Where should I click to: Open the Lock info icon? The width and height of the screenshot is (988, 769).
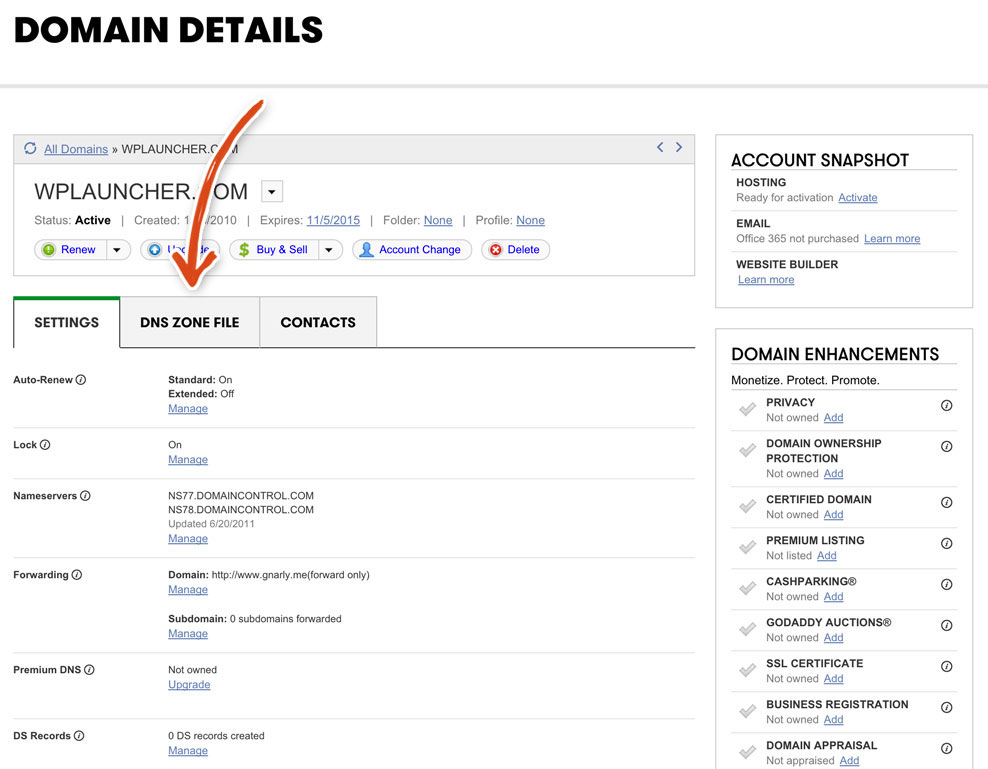coord(45,444)
